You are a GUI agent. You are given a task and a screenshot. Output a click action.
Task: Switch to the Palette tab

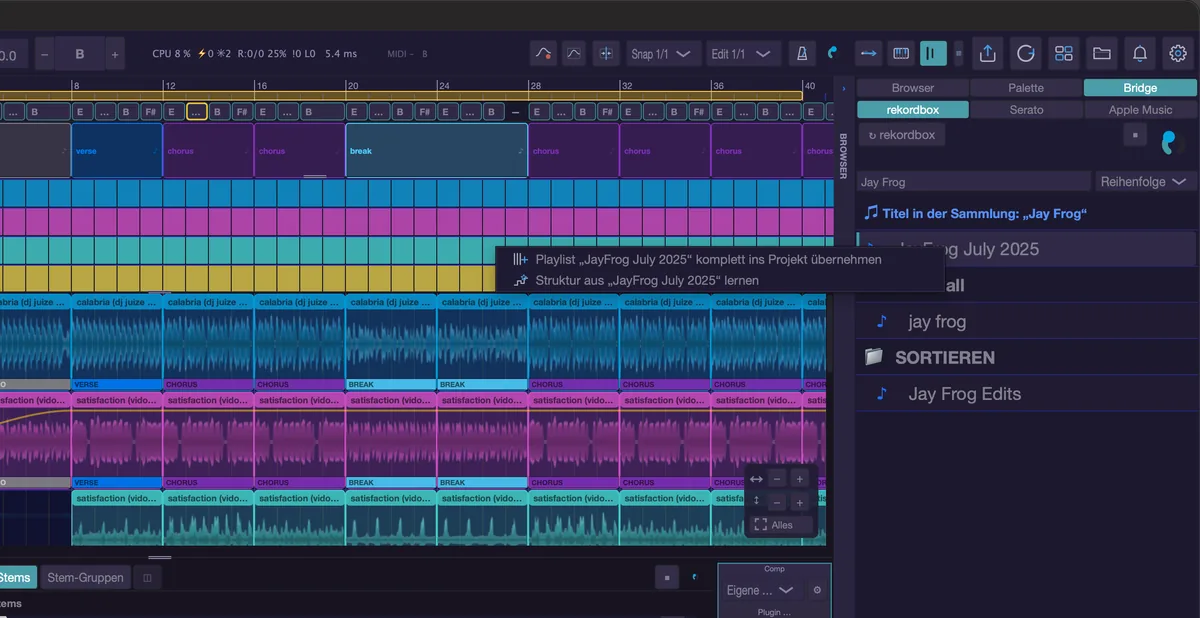click(x=1026, y=88)
